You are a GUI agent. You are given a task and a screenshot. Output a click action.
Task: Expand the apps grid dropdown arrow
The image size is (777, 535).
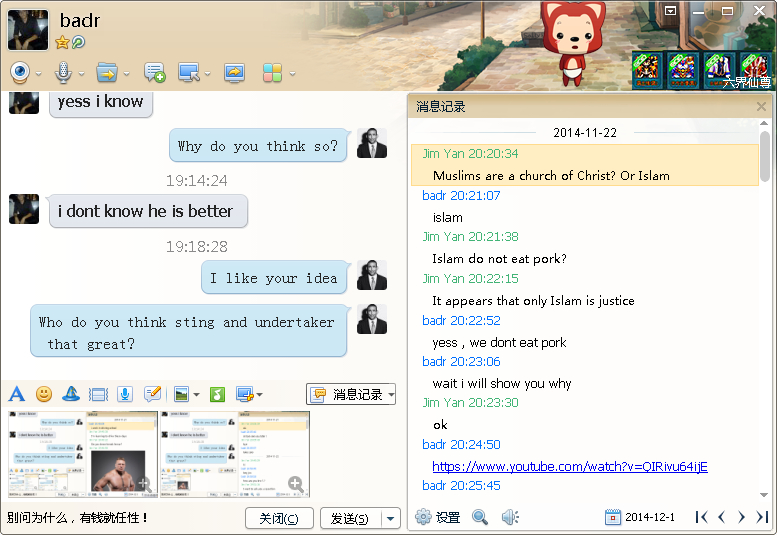coord(292,74)
